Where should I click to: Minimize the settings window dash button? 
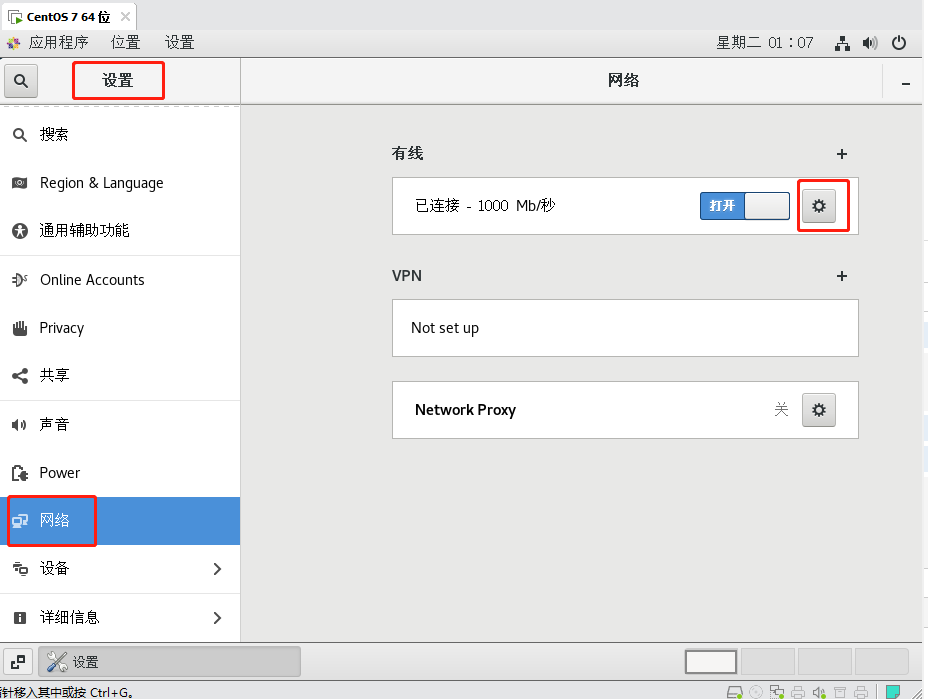pos(906,83)
